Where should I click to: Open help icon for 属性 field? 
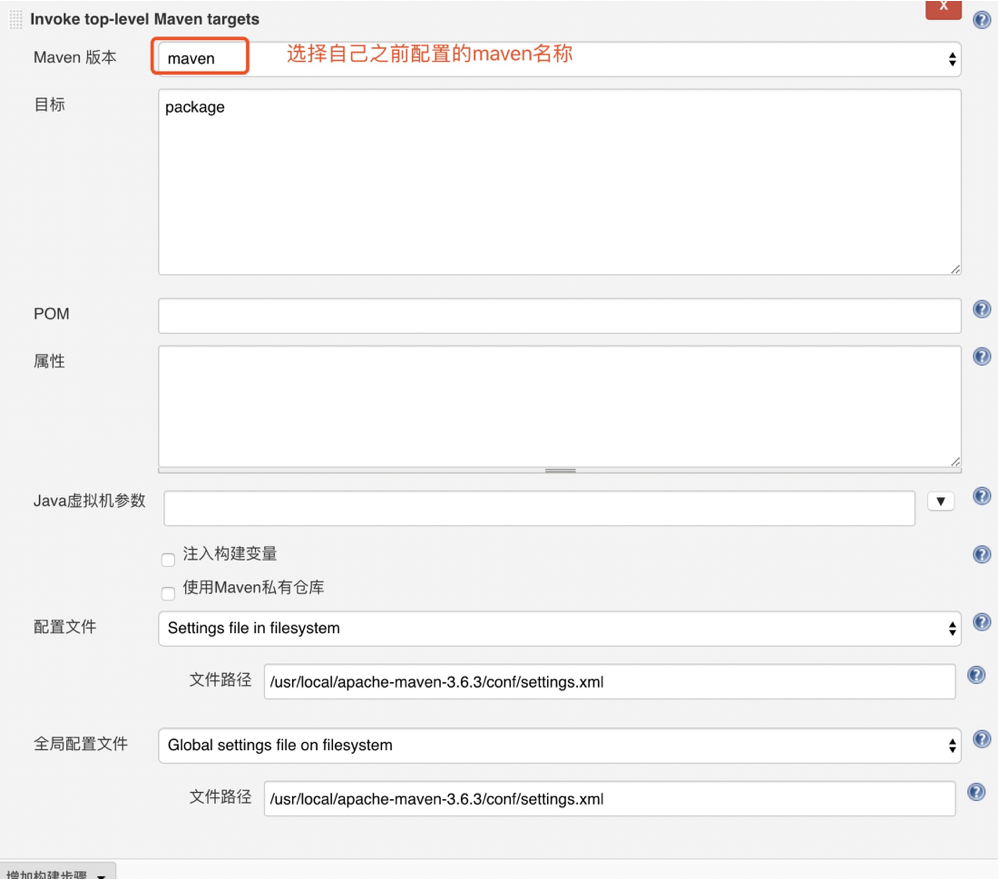tap(983, 357)
